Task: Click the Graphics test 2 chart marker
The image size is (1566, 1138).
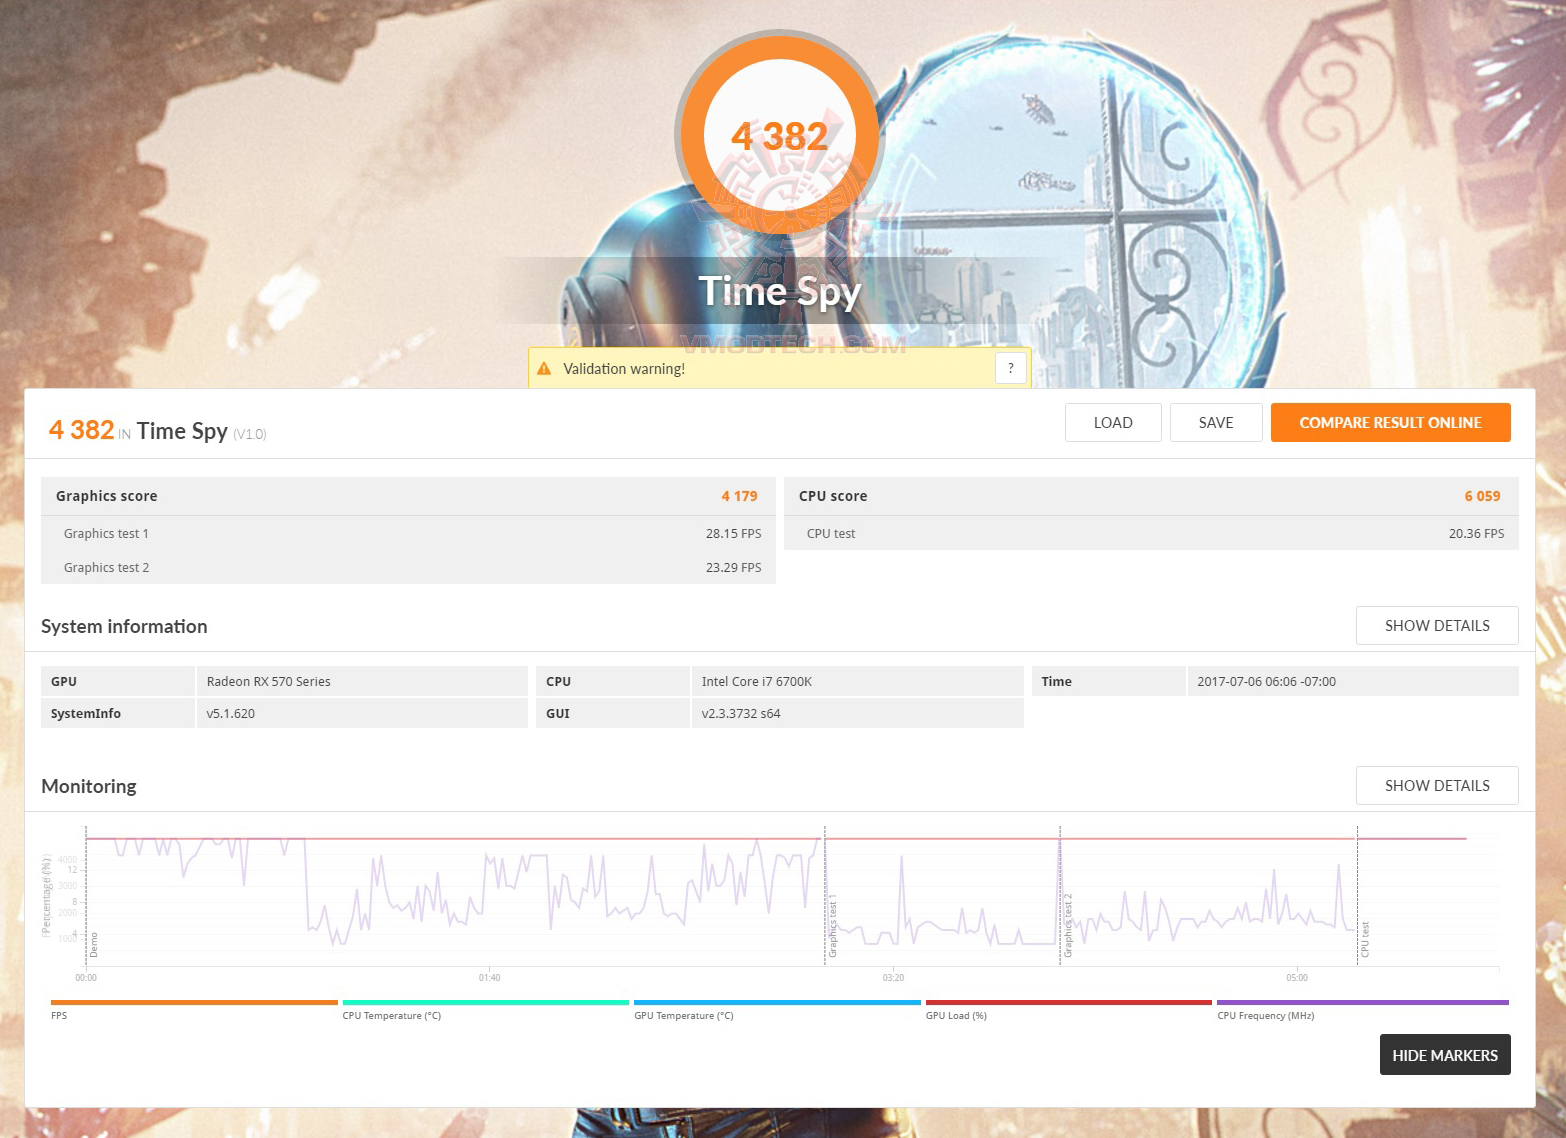Action: 1068,925
